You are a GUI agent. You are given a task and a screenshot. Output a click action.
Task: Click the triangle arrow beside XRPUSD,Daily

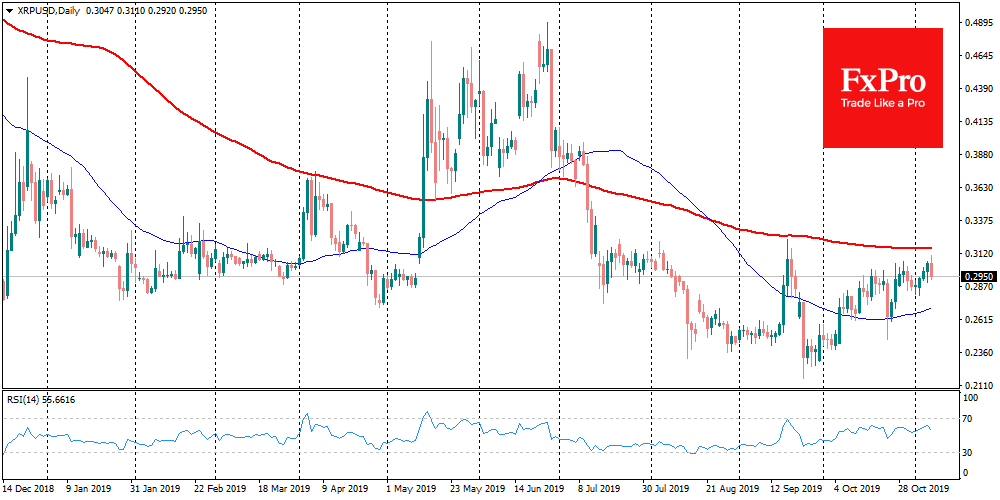coord(8,7)
